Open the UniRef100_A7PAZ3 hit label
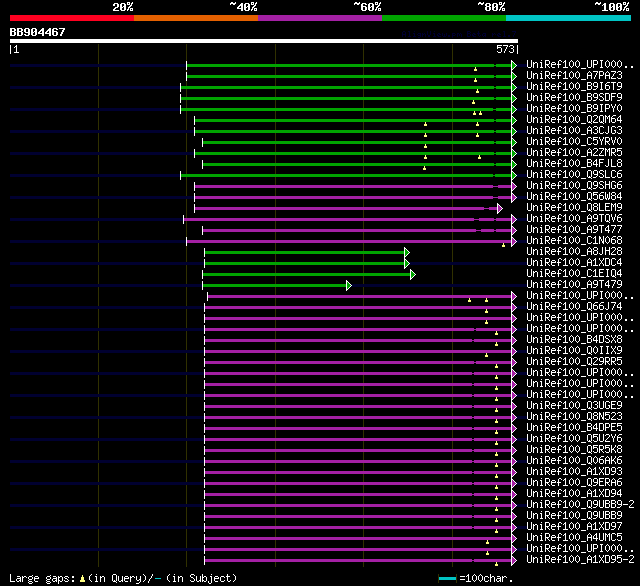The width and height of the screenshot is (640, 586). pos(574,75)
